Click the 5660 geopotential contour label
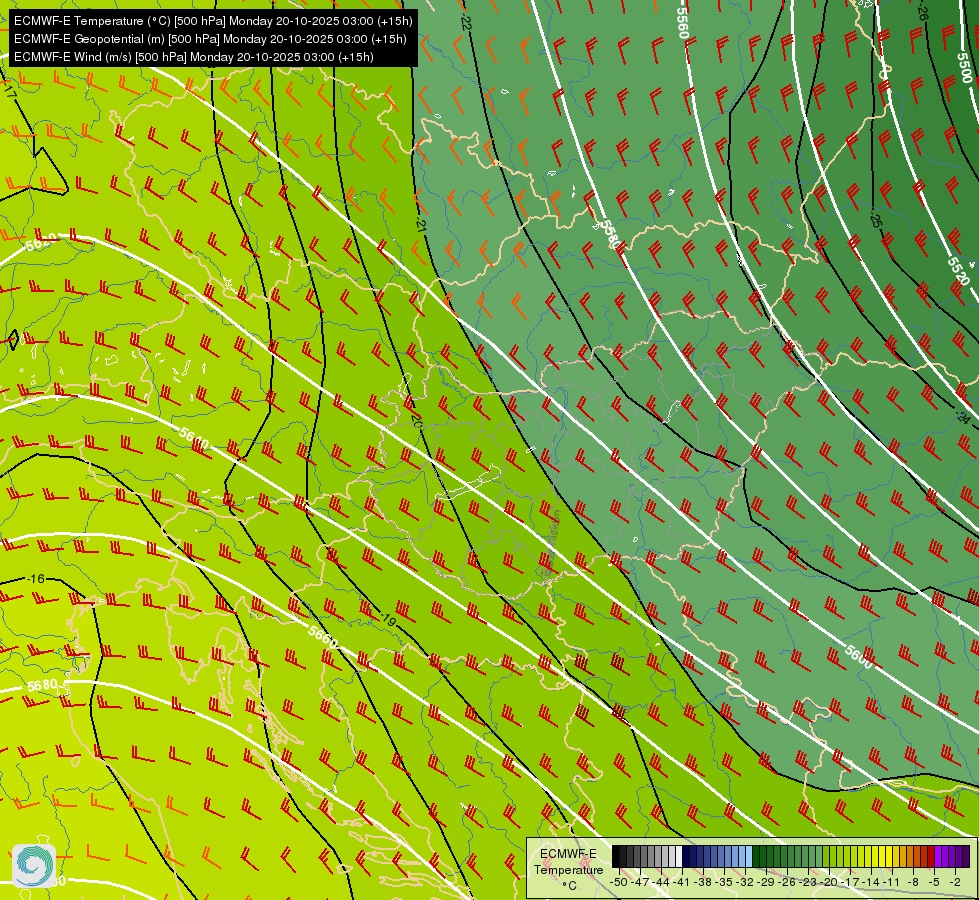This screenshot has width=979, height=900. tap(323, 636)
